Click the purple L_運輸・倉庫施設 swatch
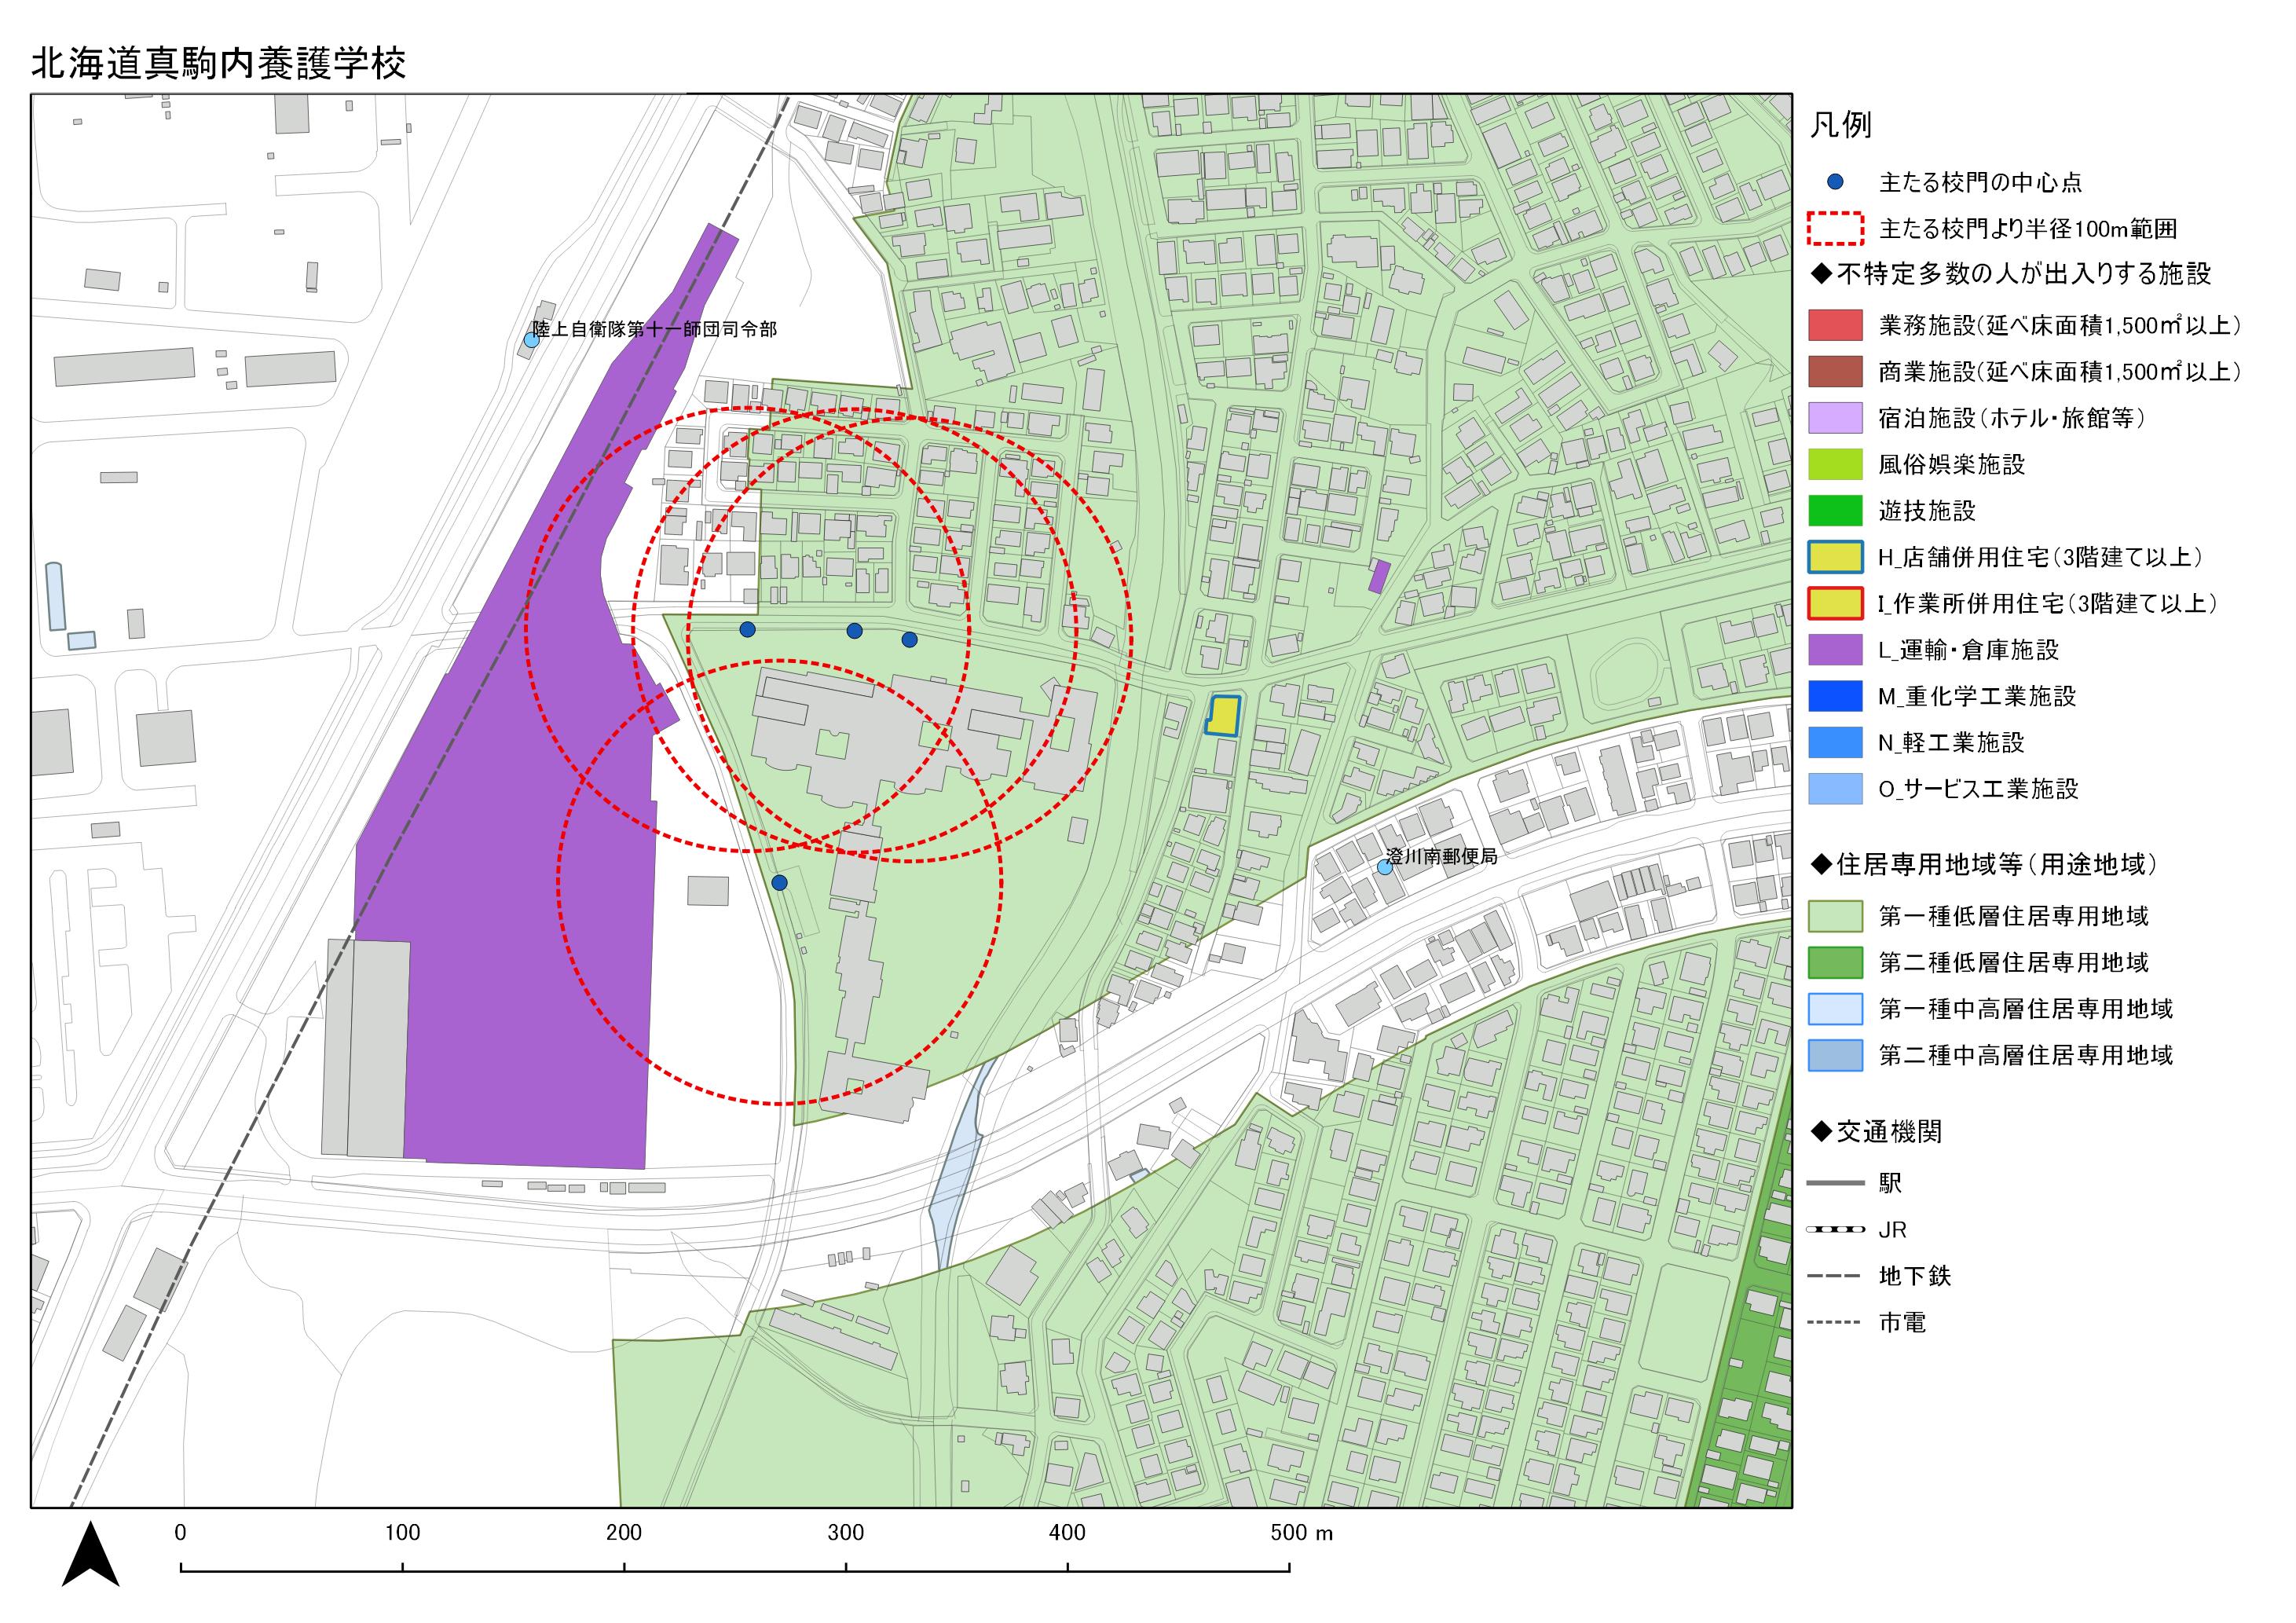The image size is (2296, 1623). (1835, 650)
